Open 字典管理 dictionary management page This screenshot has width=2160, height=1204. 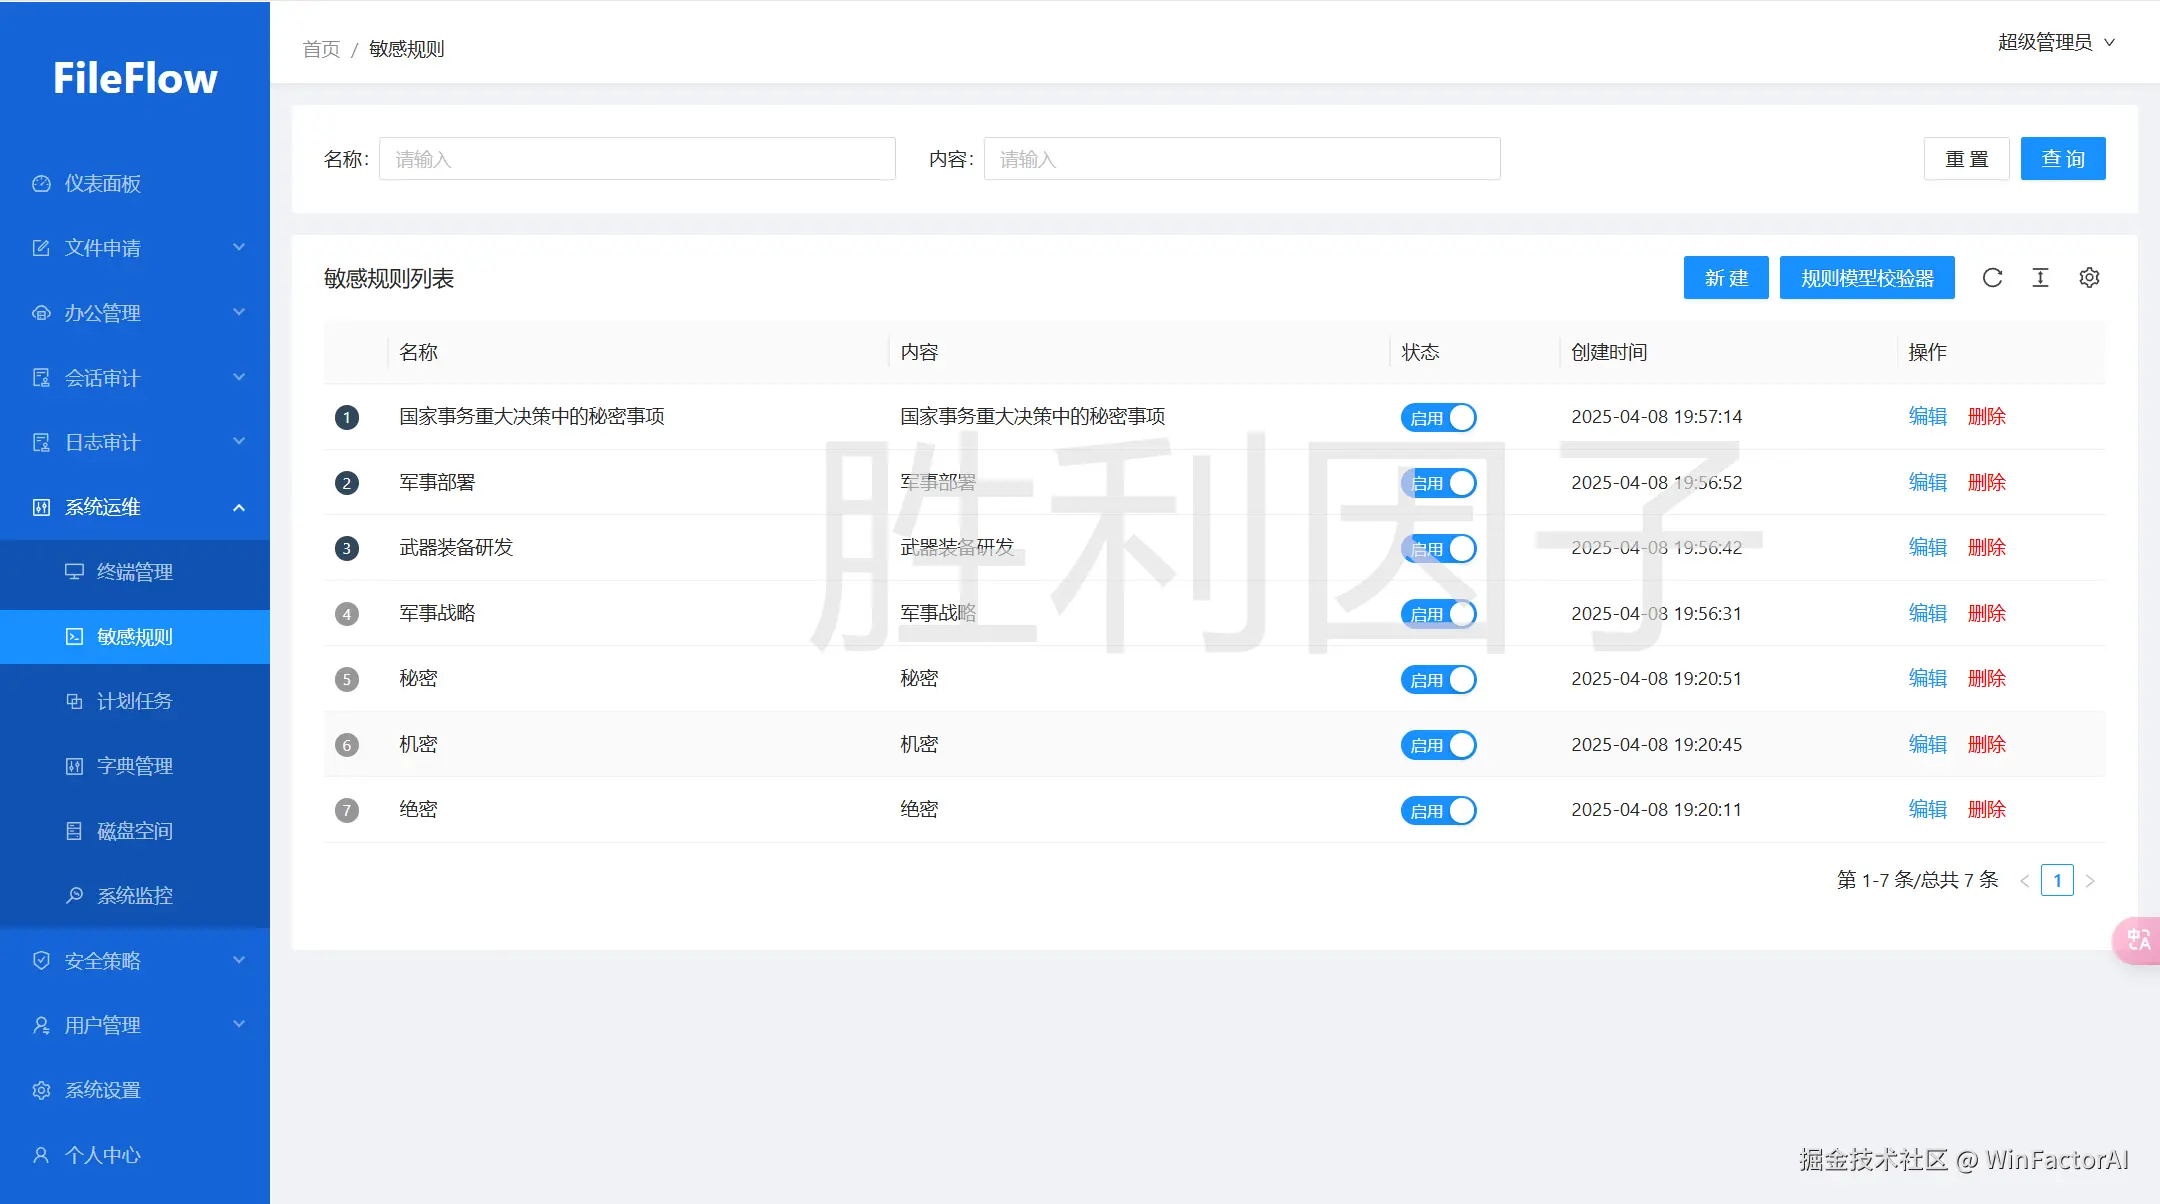(x=134, y=766)
